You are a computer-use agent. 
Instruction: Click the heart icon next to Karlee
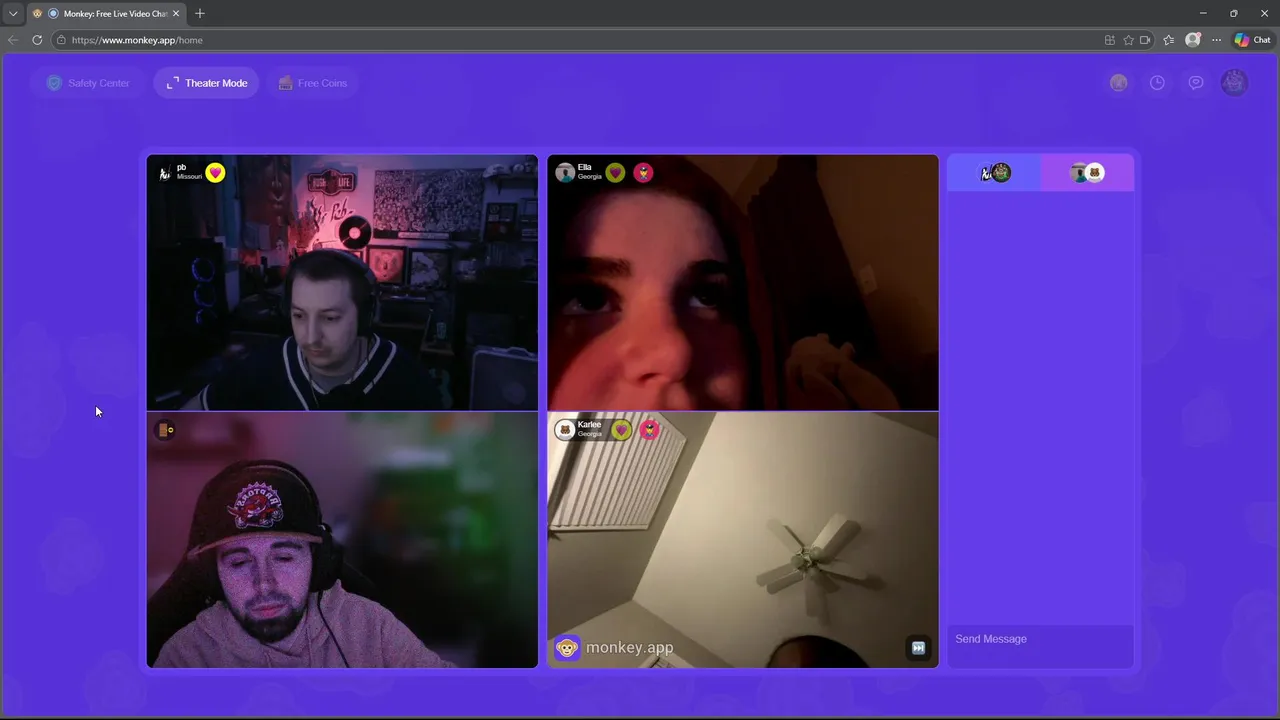click(x=621, y=430)
